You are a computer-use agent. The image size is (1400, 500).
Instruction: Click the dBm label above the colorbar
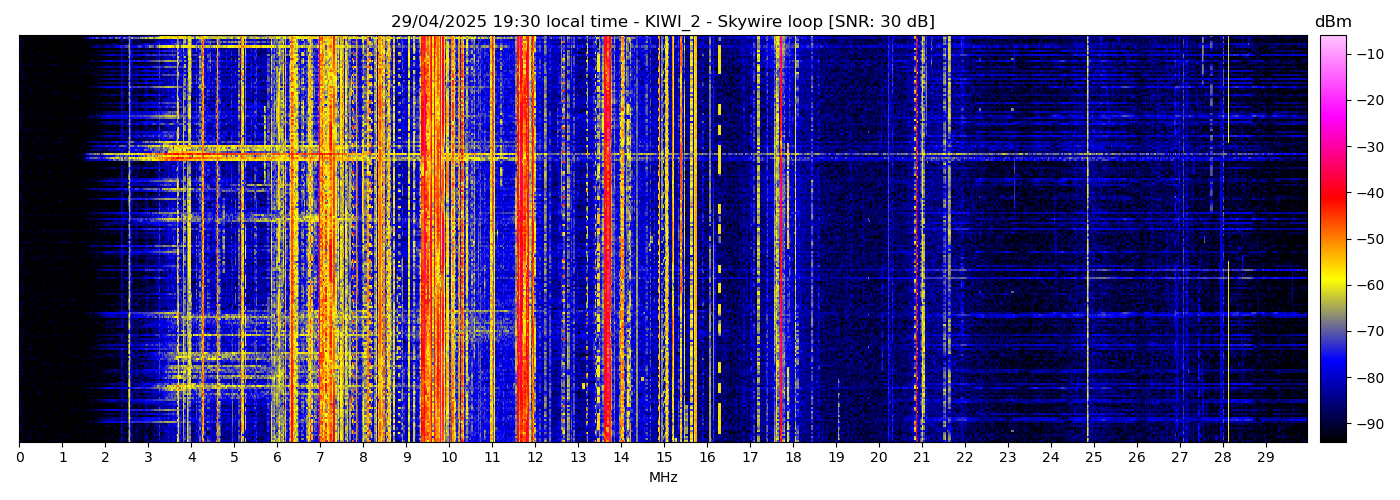click(x=1332, y=22)
